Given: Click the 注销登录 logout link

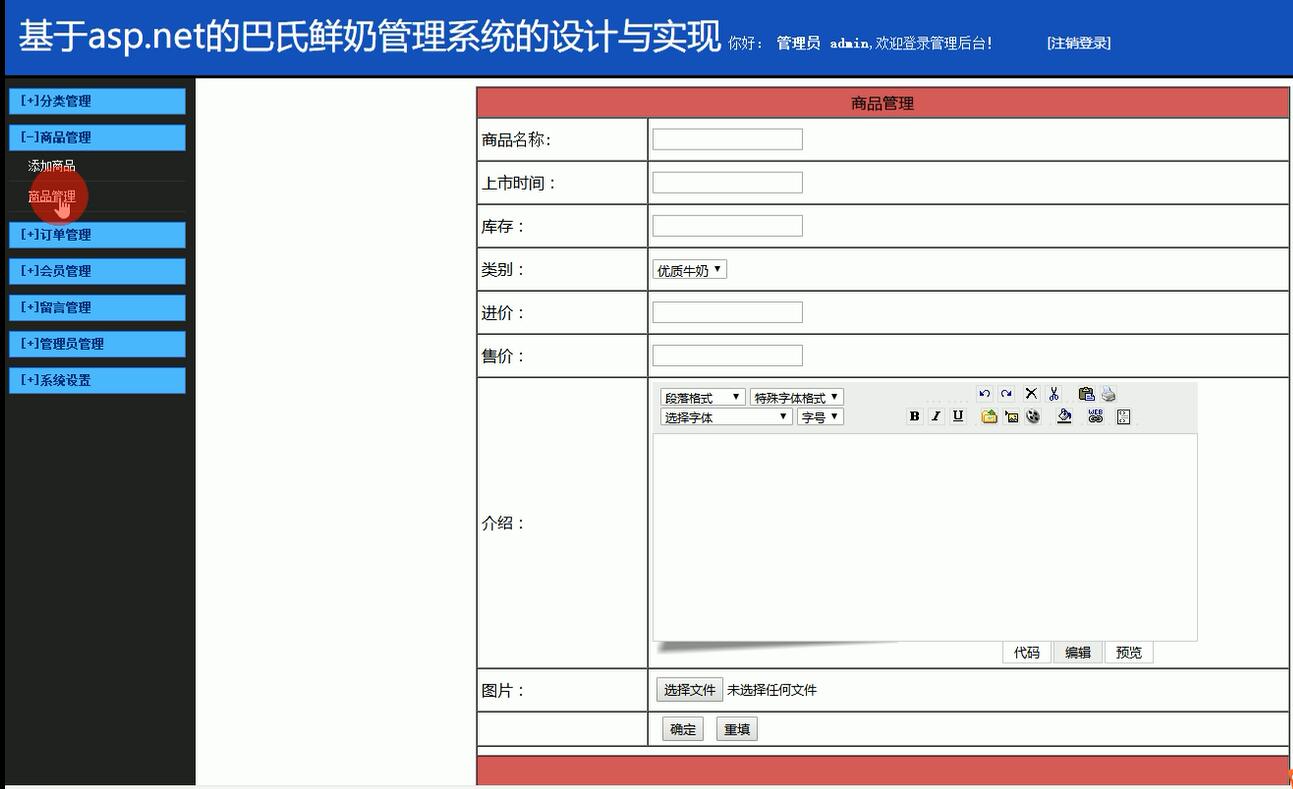Looking at the screenshot, I should pyautogui.click(x=1079, y=43).
